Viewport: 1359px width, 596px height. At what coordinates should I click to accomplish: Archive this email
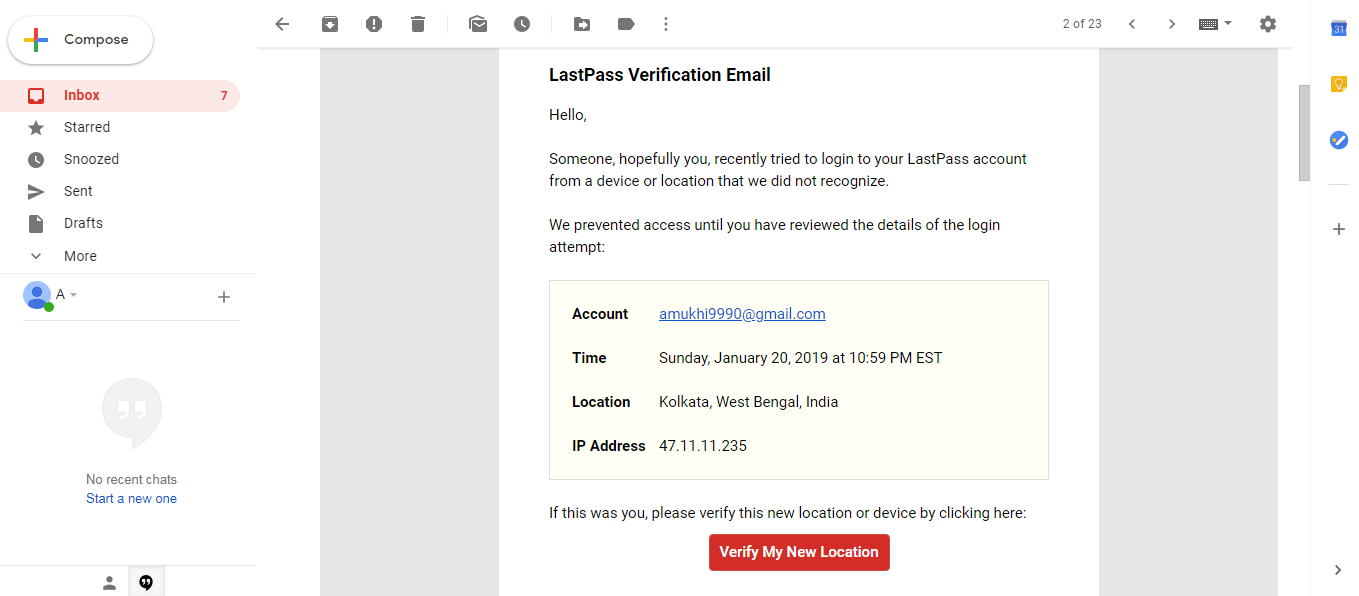click(330, 24)
